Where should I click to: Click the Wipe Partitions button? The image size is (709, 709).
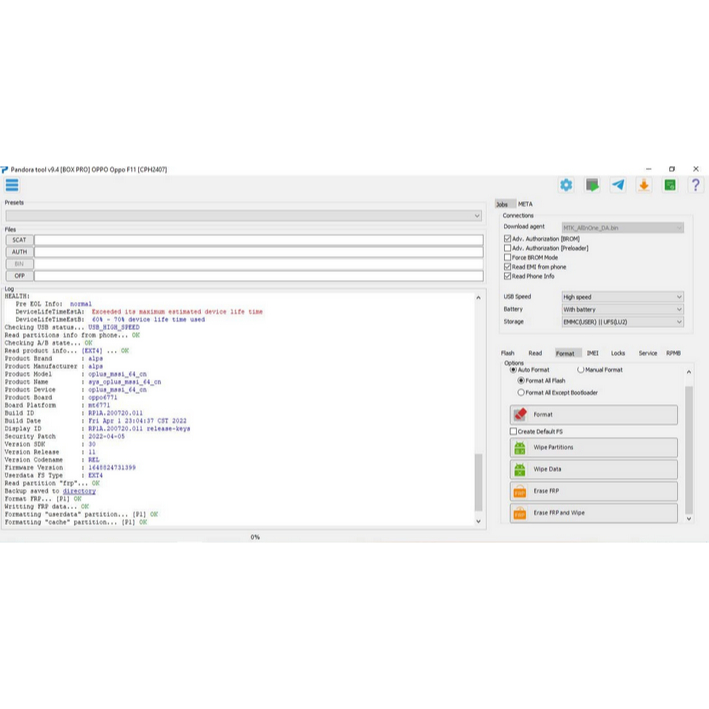tap(594, 448)
